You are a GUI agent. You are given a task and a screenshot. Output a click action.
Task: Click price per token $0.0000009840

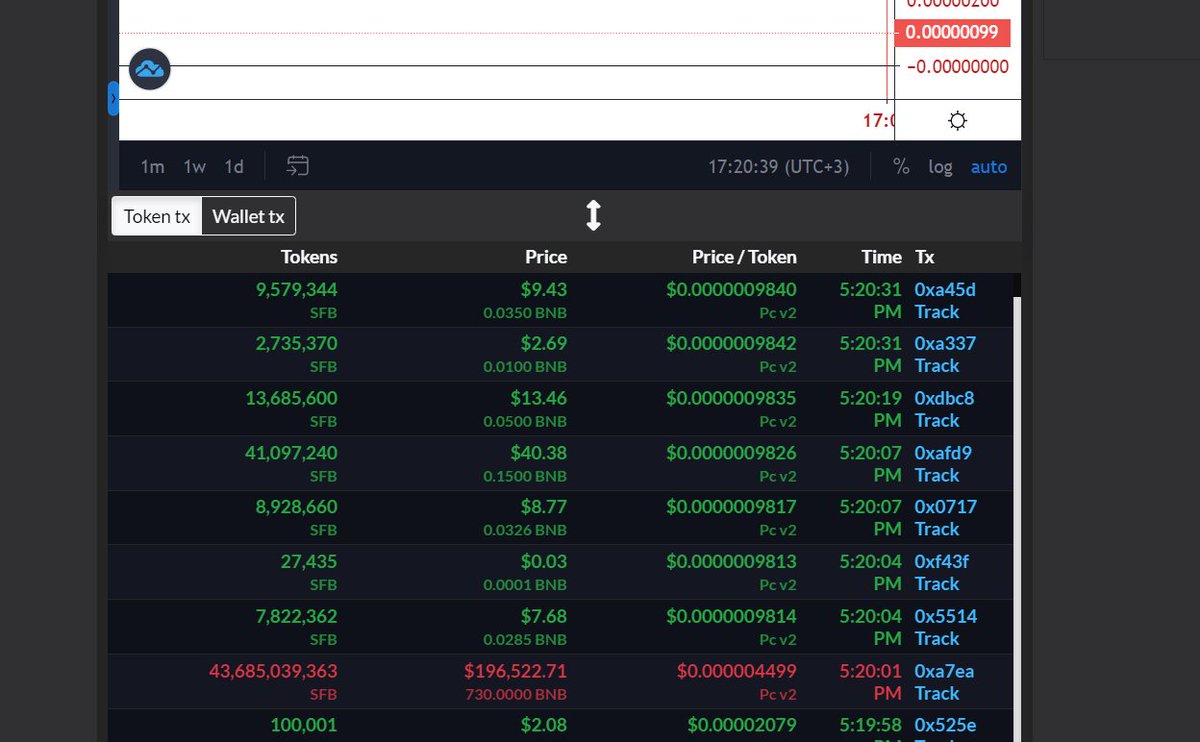(x=732, y=290)
